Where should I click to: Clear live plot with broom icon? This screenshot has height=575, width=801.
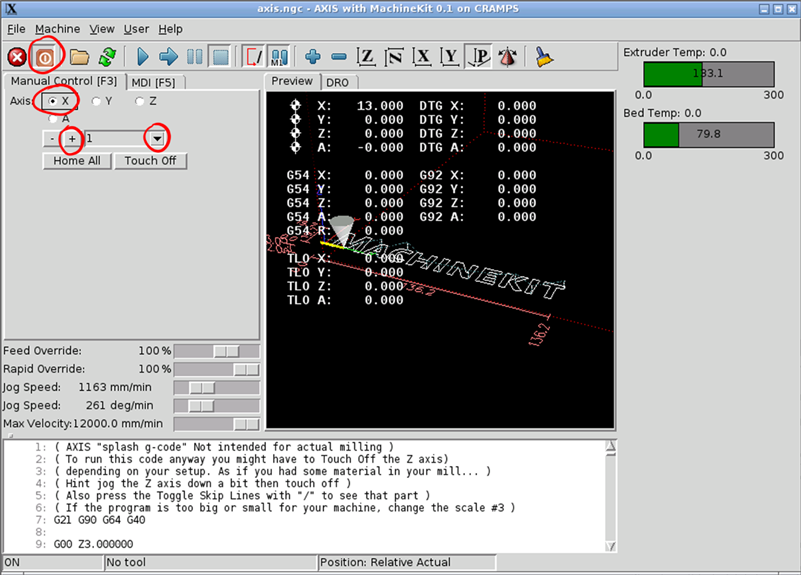[x=544, y=56]
